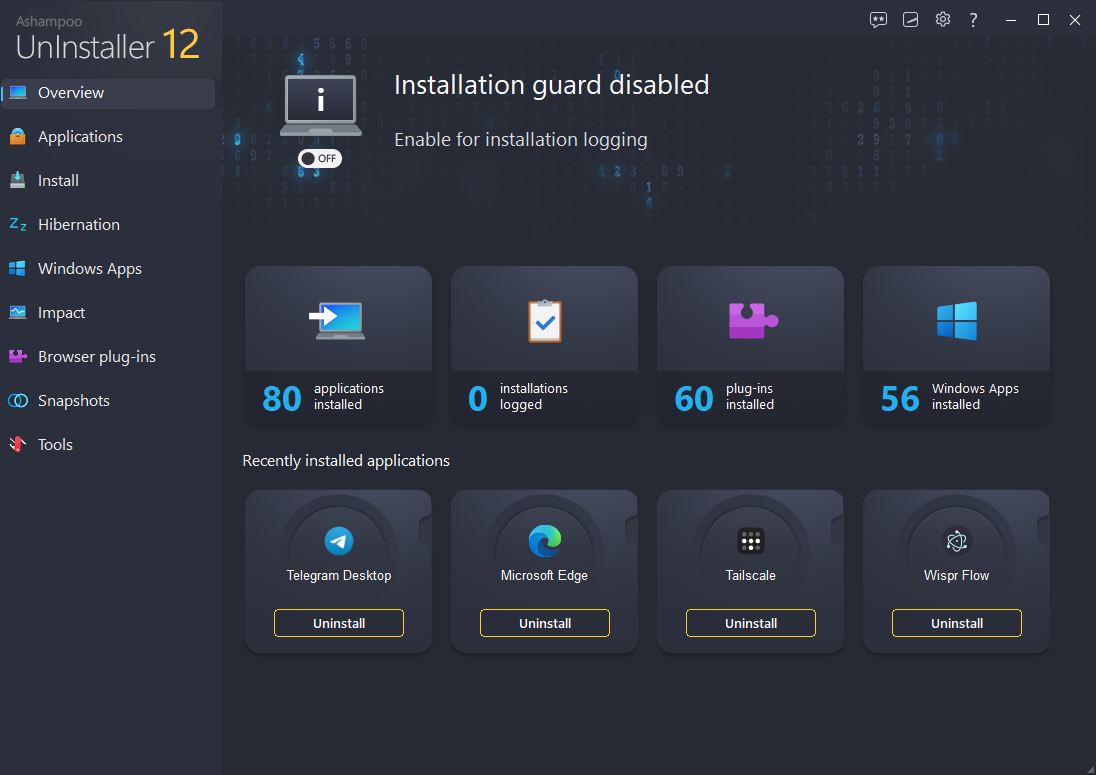Click the Applications bag icon

(x=18, y=137)
